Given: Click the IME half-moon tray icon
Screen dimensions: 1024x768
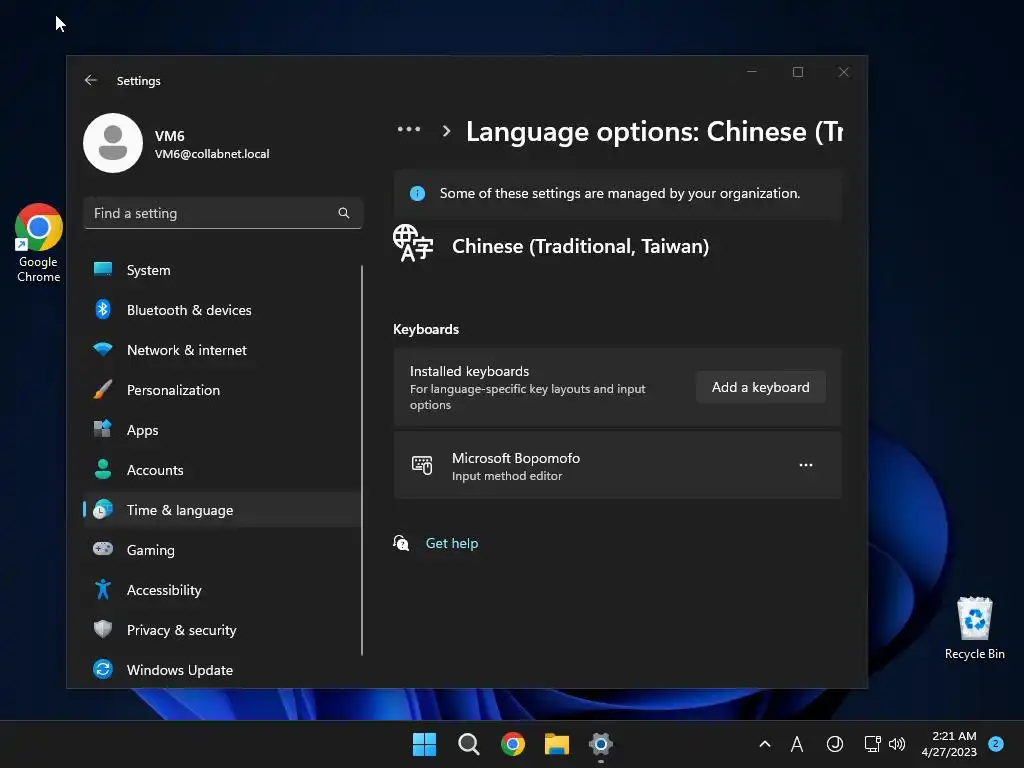Looking at the screenshot, I should click(835, 744).
